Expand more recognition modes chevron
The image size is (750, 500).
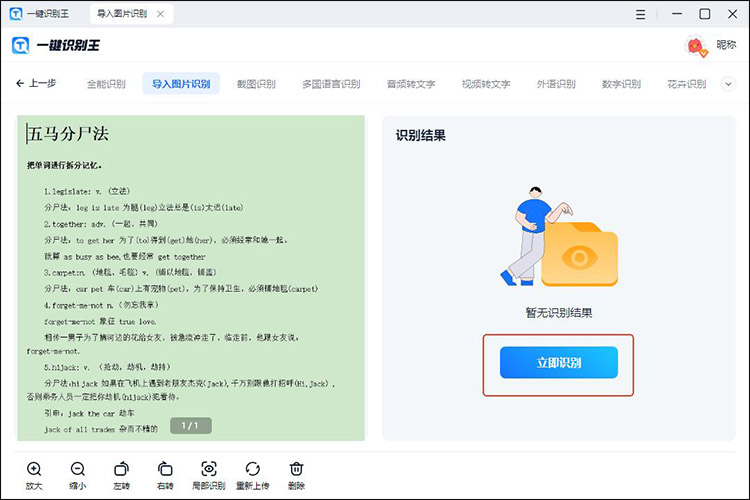click(728, 84)
